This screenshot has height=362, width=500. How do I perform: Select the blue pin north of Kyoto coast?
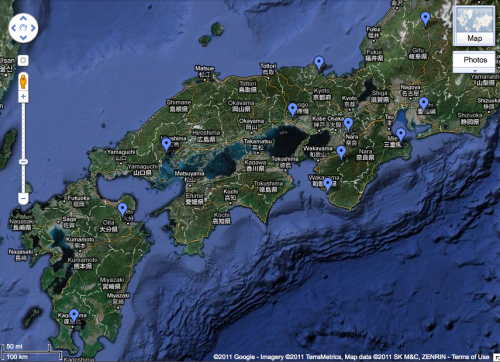319,62
